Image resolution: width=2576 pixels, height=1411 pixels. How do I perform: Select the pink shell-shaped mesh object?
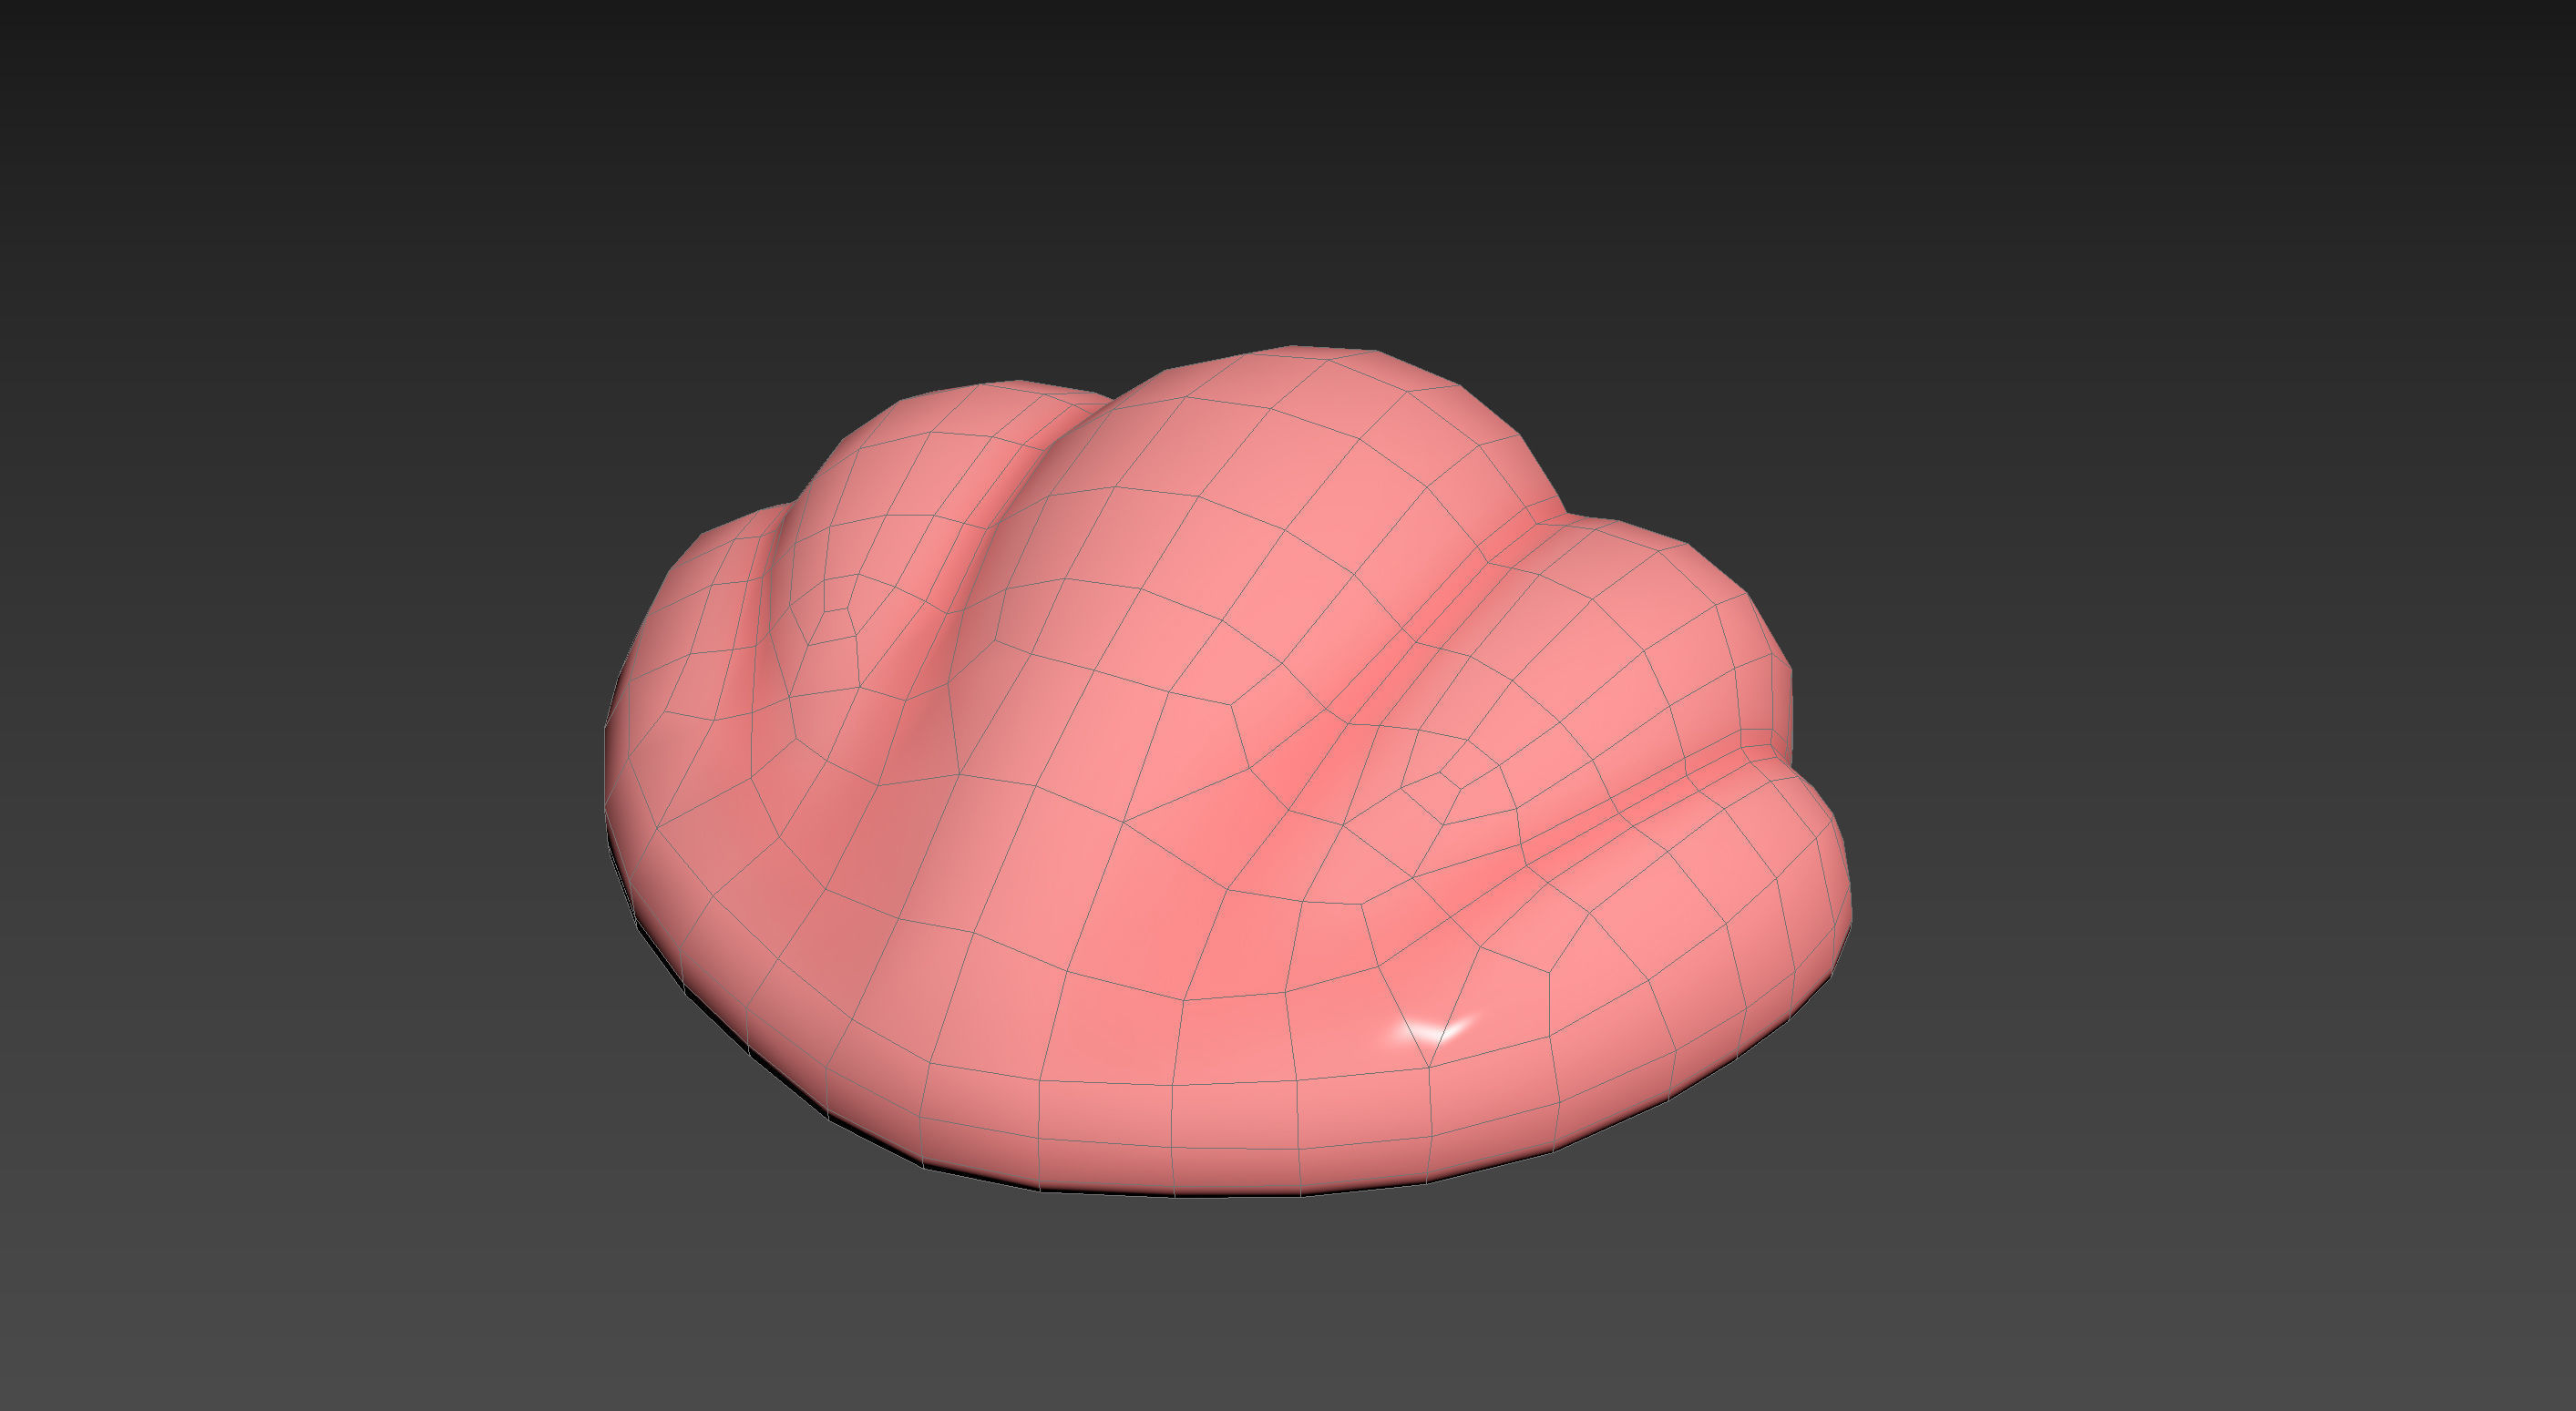coord(1227,771)
